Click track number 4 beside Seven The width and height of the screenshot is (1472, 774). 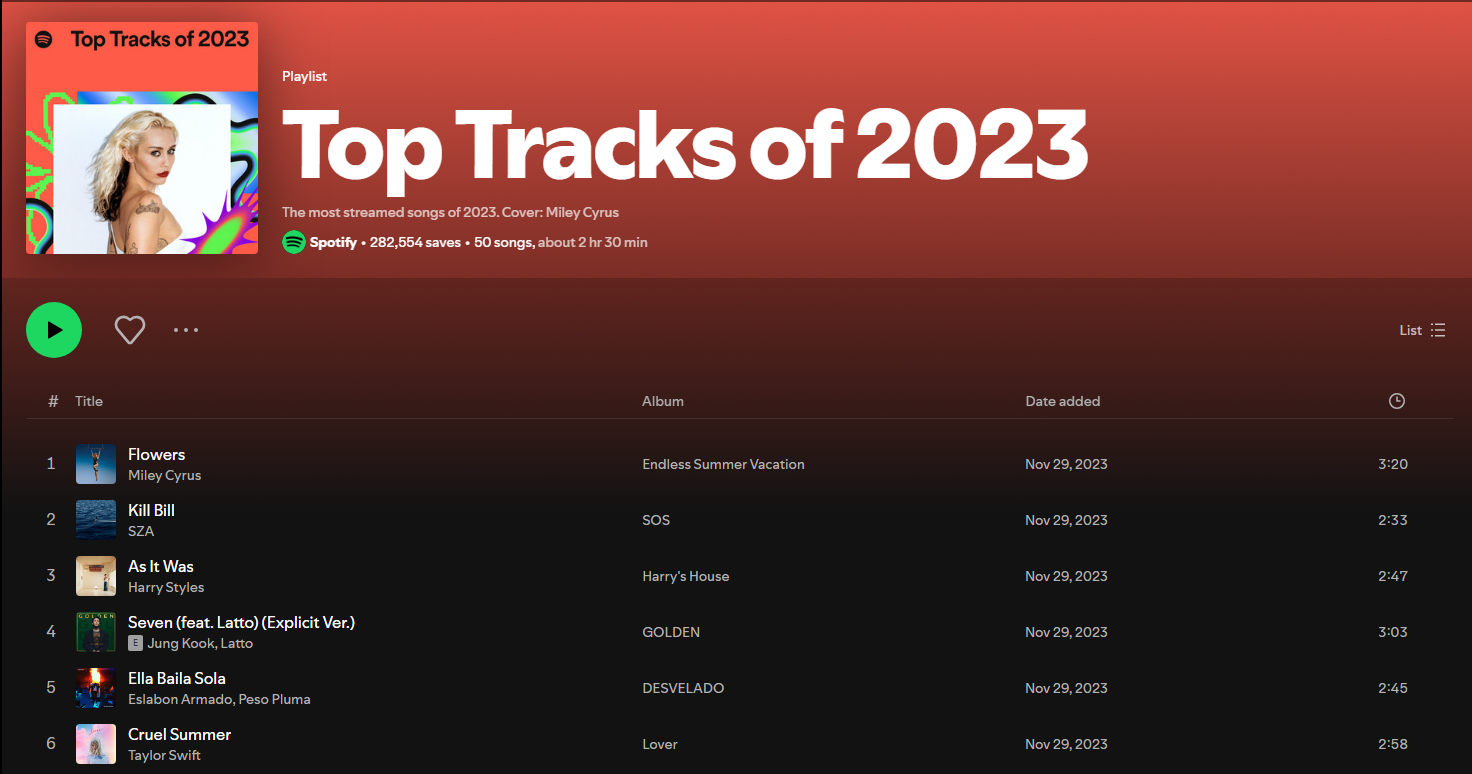pos(51,632)
